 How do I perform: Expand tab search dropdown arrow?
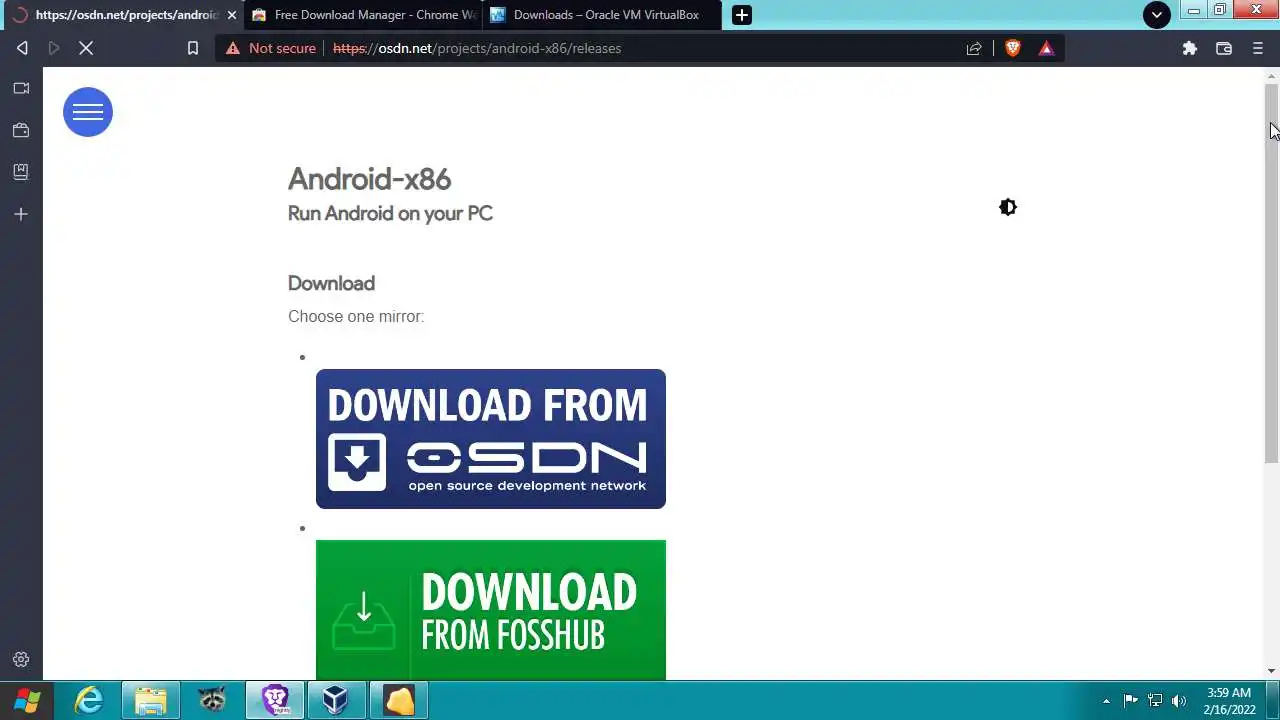click(1157, 15)
